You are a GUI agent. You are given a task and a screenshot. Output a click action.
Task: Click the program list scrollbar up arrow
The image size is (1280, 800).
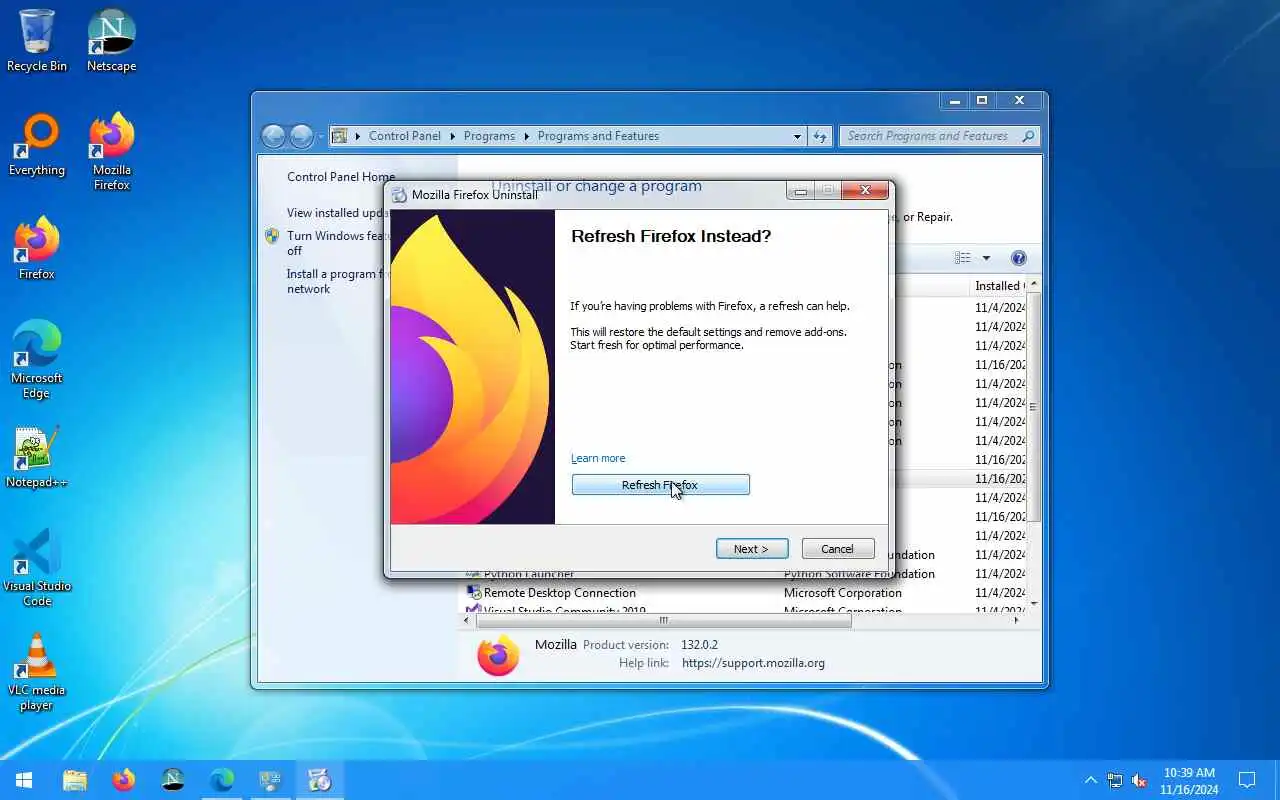click(1034, 285)
